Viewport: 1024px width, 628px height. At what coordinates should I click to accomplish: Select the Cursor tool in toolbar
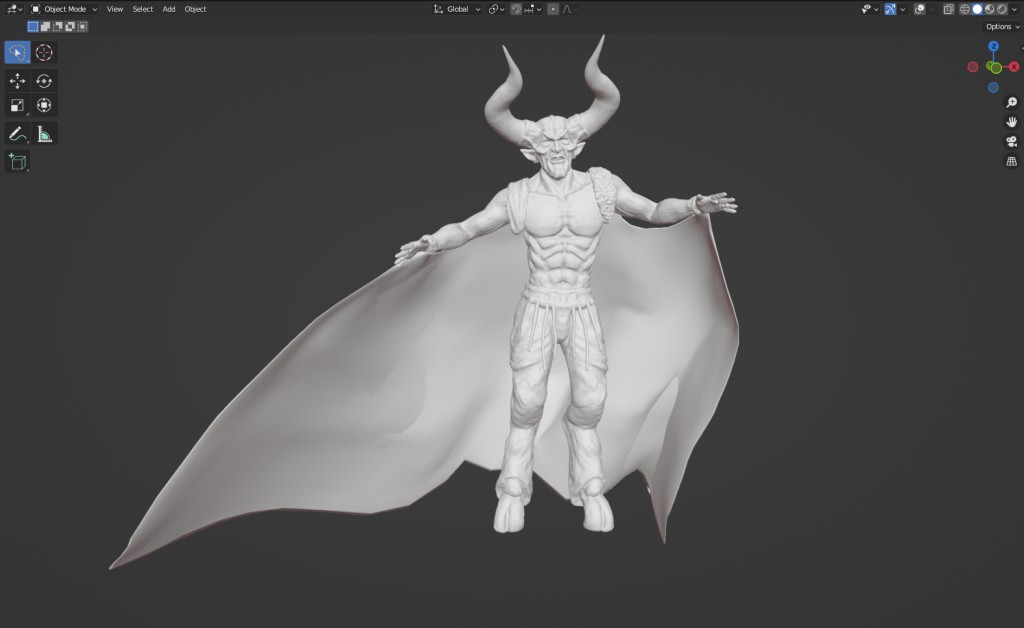pos(44,52)
